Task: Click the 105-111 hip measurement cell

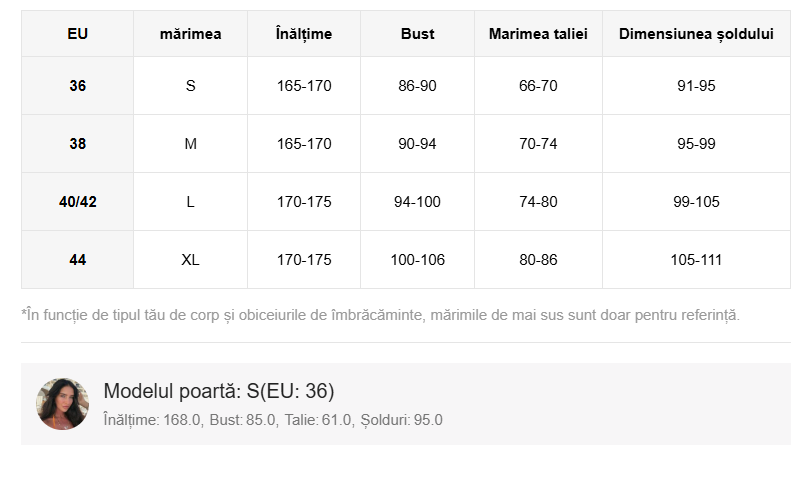Action: pos(696,260)
